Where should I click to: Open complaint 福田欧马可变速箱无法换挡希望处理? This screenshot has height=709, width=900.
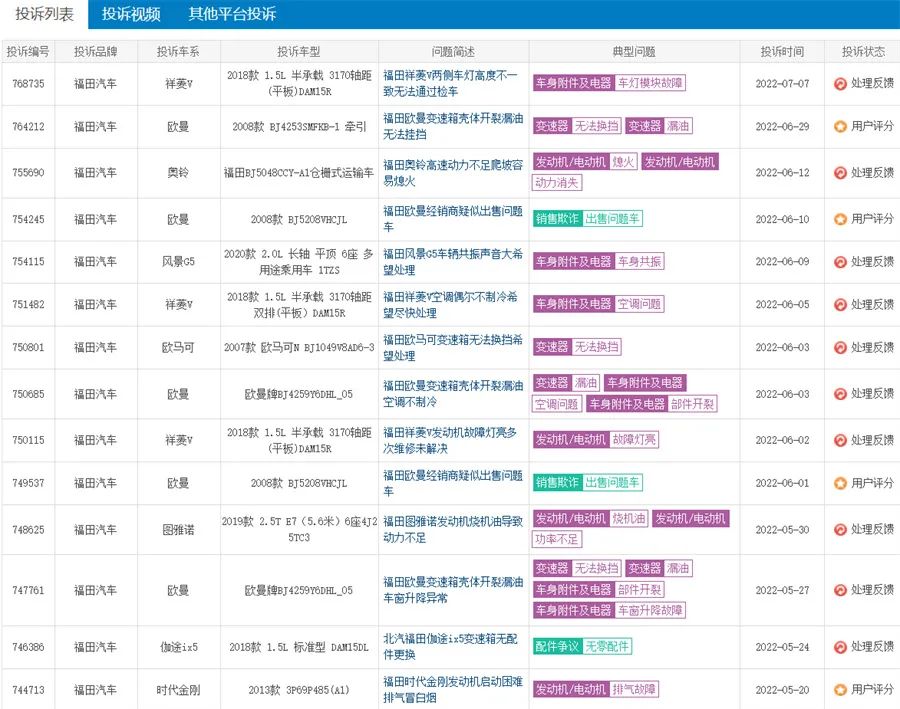(x=453, y=348)
